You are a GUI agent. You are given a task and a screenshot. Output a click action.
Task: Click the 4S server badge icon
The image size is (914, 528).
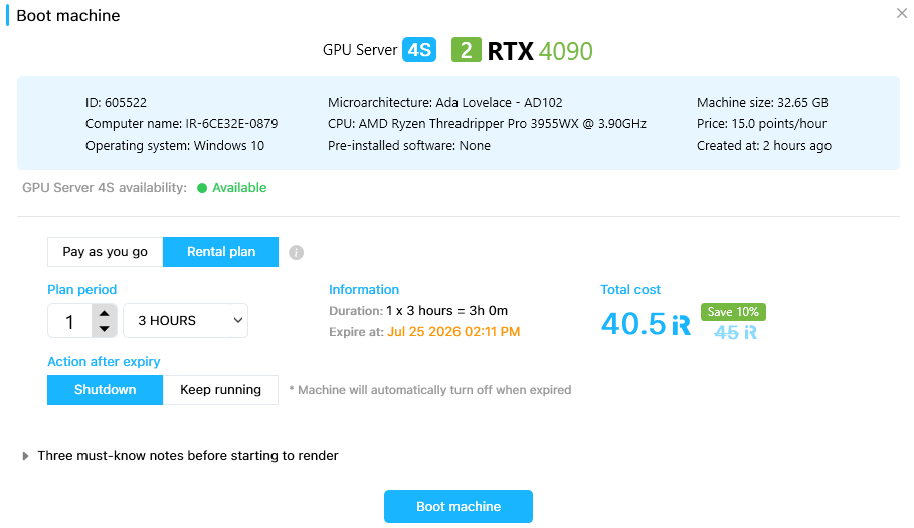(x=419, y=50)
